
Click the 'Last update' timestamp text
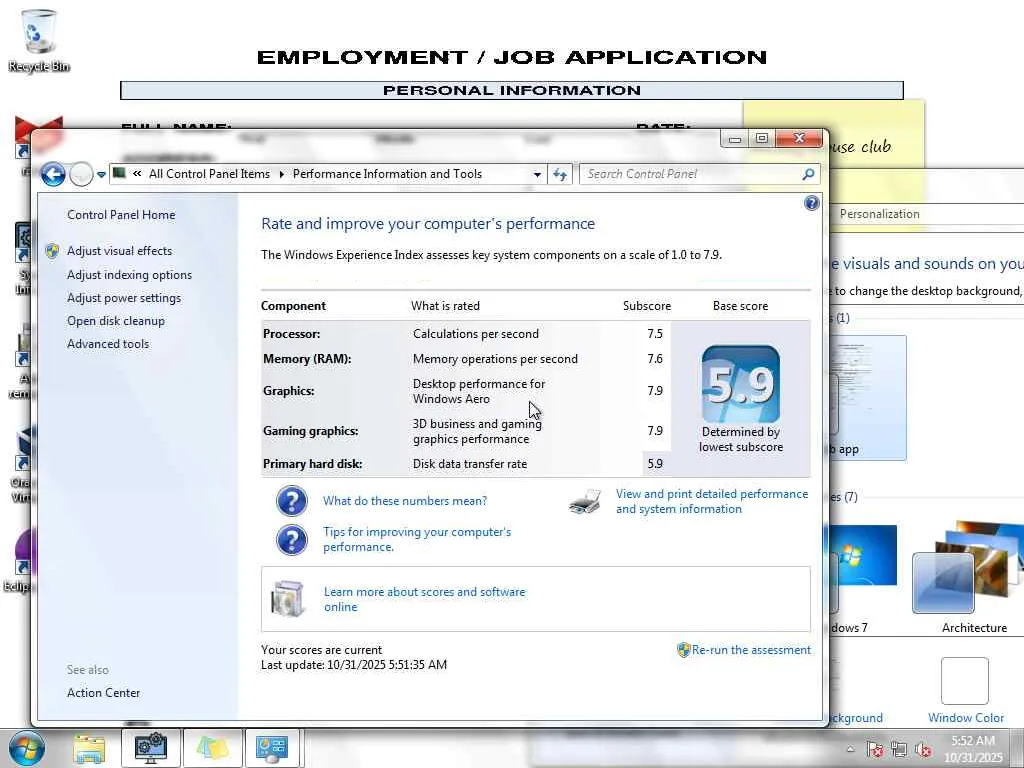pos(354,665)
